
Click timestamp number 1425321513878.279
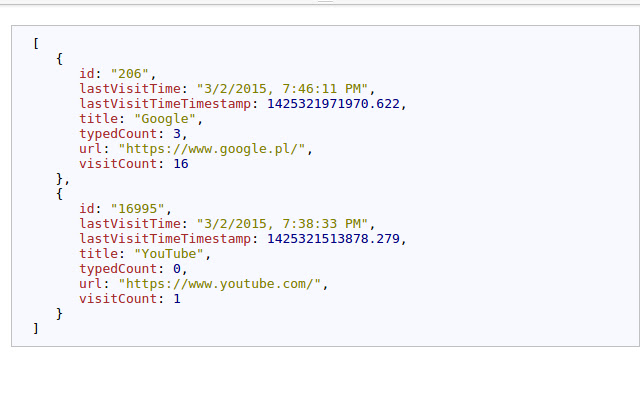(335, 239)
